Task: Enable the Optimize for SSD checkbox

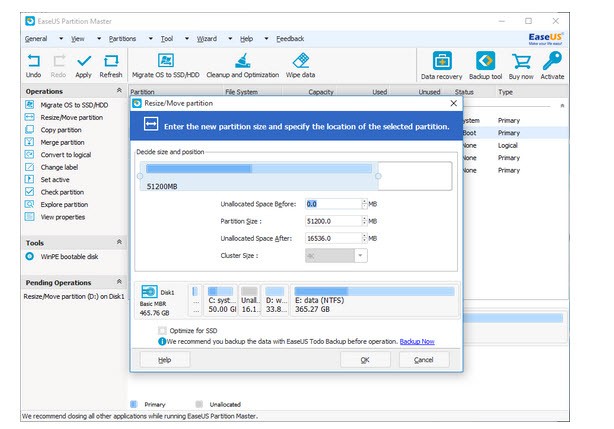Action: tap(163, 331)
